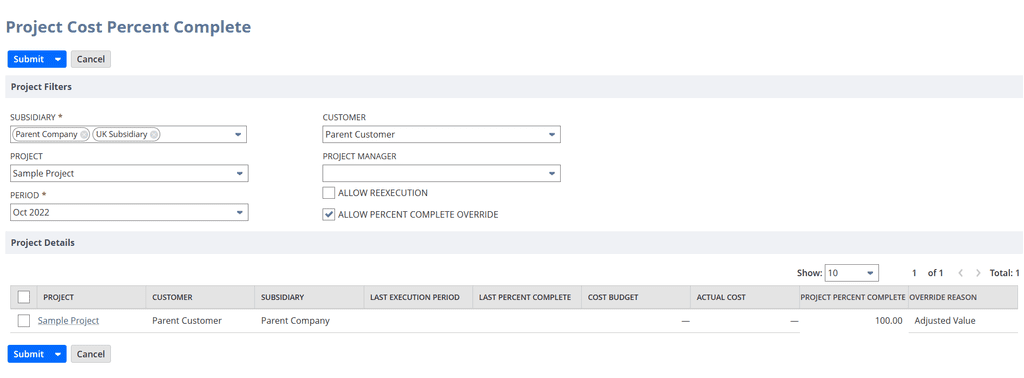Expand the empty Project Manager dropdown
1024x378 pixels.
pyautogui.click(x=441, y=174)
